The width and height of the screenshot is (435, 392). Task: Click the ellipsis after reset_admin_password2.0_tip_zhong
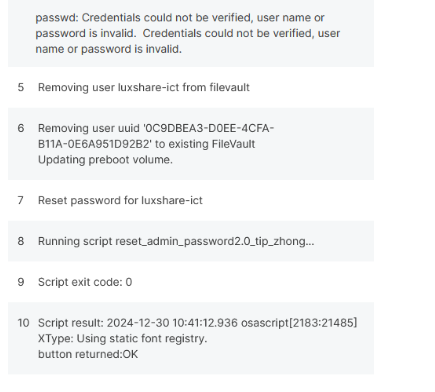(x=310, y=242)
